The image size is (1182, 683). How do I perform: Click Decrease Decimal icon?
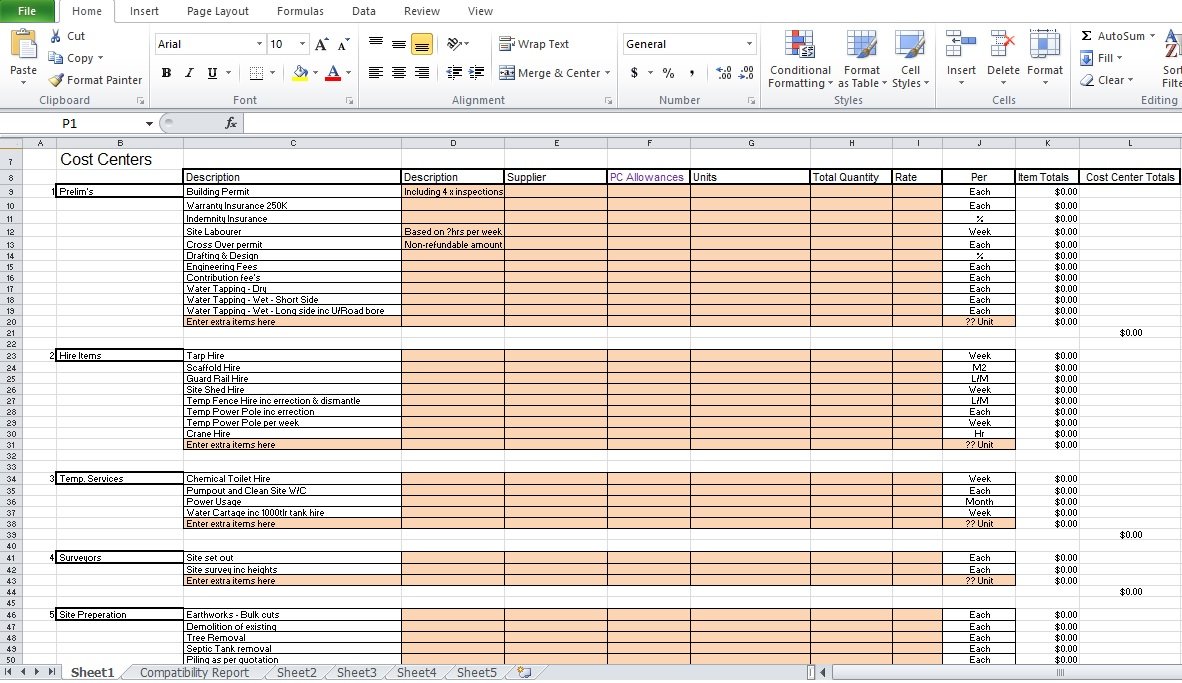(x=746, y=73)
